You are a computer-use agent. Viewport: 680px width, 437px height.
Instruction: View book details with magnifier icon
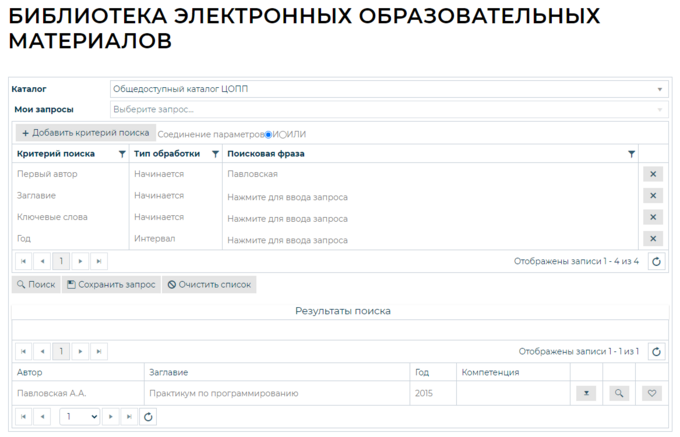[x=619, y=393]
